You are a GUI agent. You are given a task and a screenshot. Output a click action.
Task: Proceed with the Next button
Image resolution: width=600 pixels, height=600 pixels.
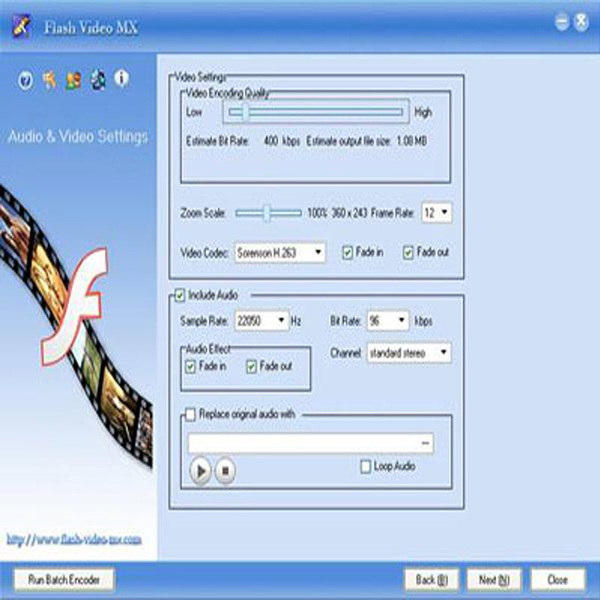[x=494, y=580]
